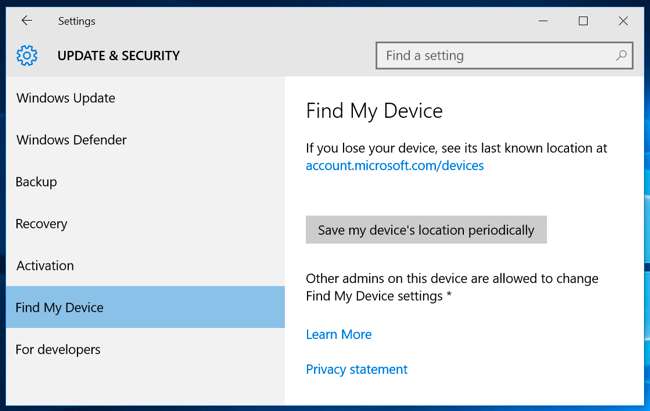Click the UPDATE & SECURITY header text
Screen dimensions: 650x411
(118, 56)
